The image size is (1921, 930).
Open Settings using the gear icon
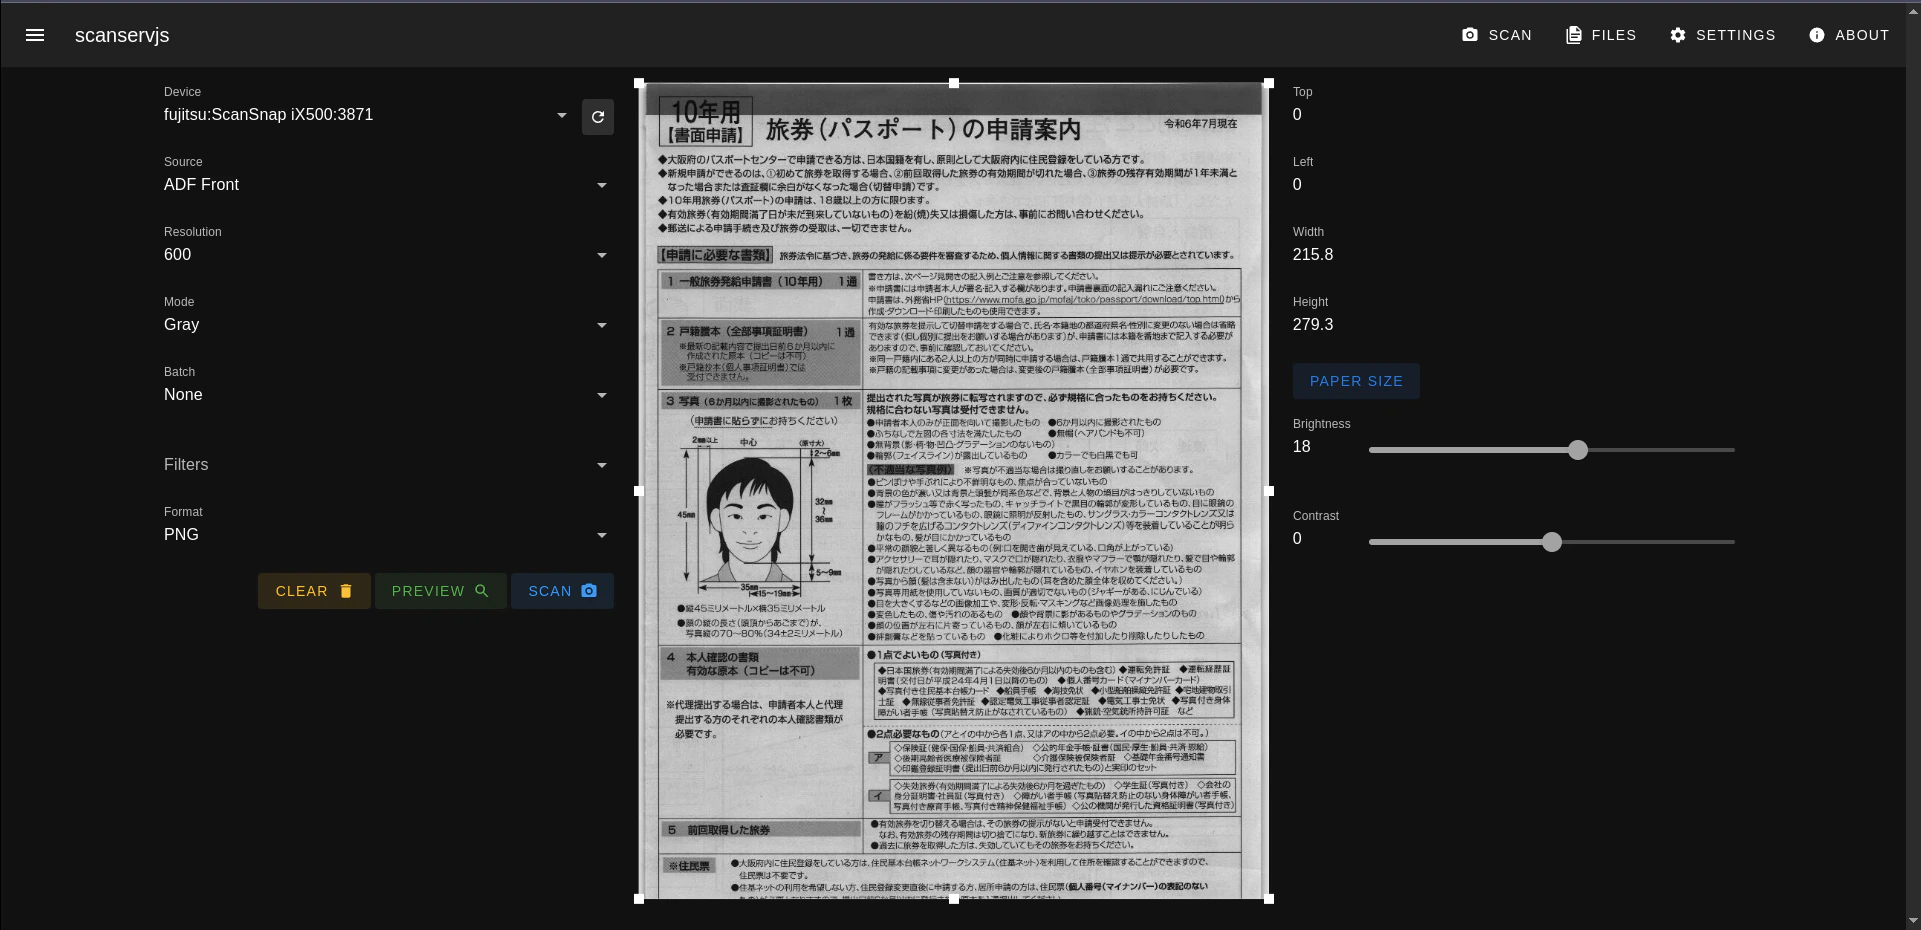coord(1676,35)
